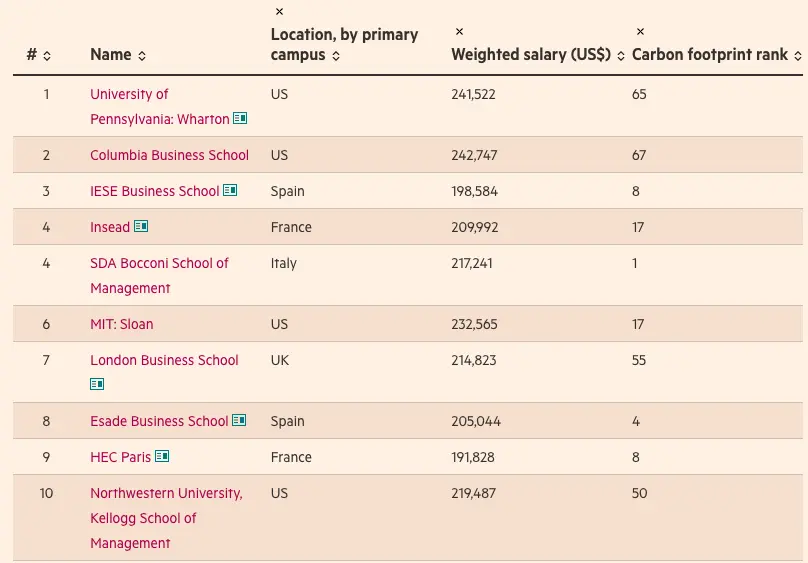The width and height of the screenshot is (808, 563).
Task: Click the profile icon beside Wharton
Action: click(240, 119)
